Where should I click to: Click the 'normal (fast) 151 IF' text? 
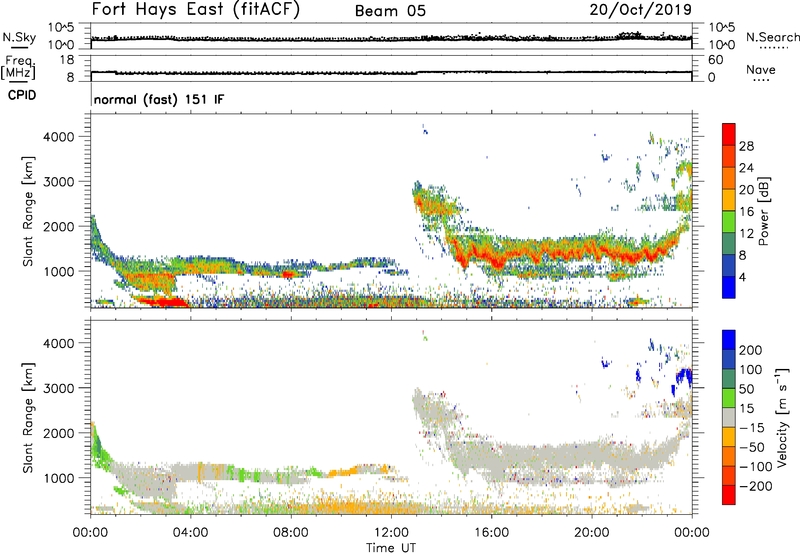click(159, 99)
